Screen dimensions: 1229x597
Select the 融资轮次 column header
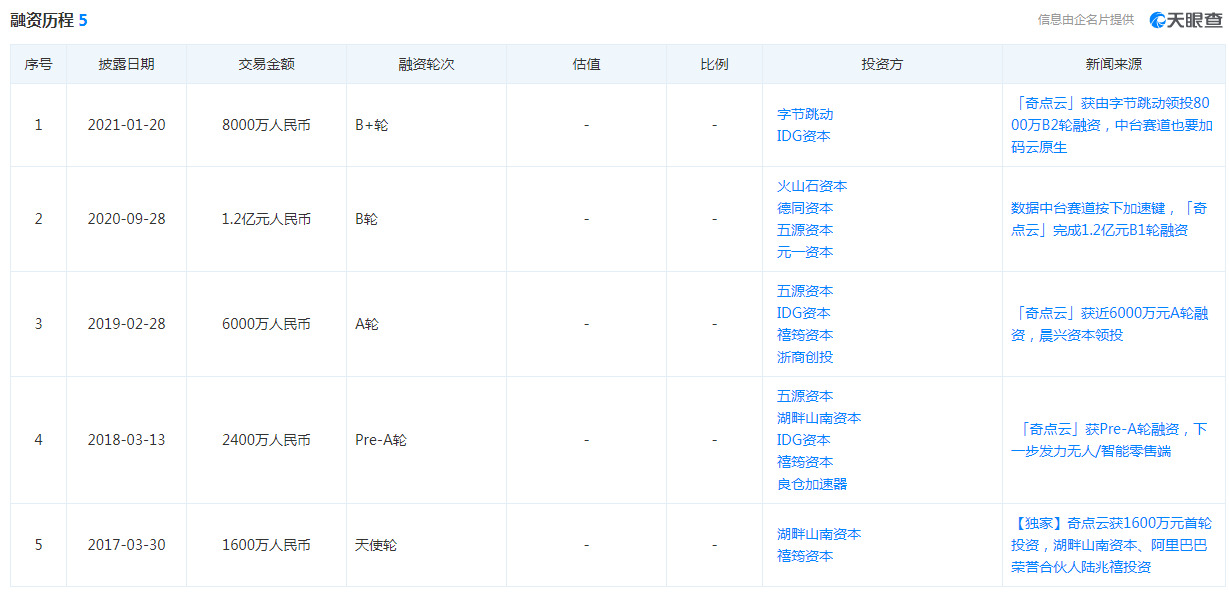[427, 64]
